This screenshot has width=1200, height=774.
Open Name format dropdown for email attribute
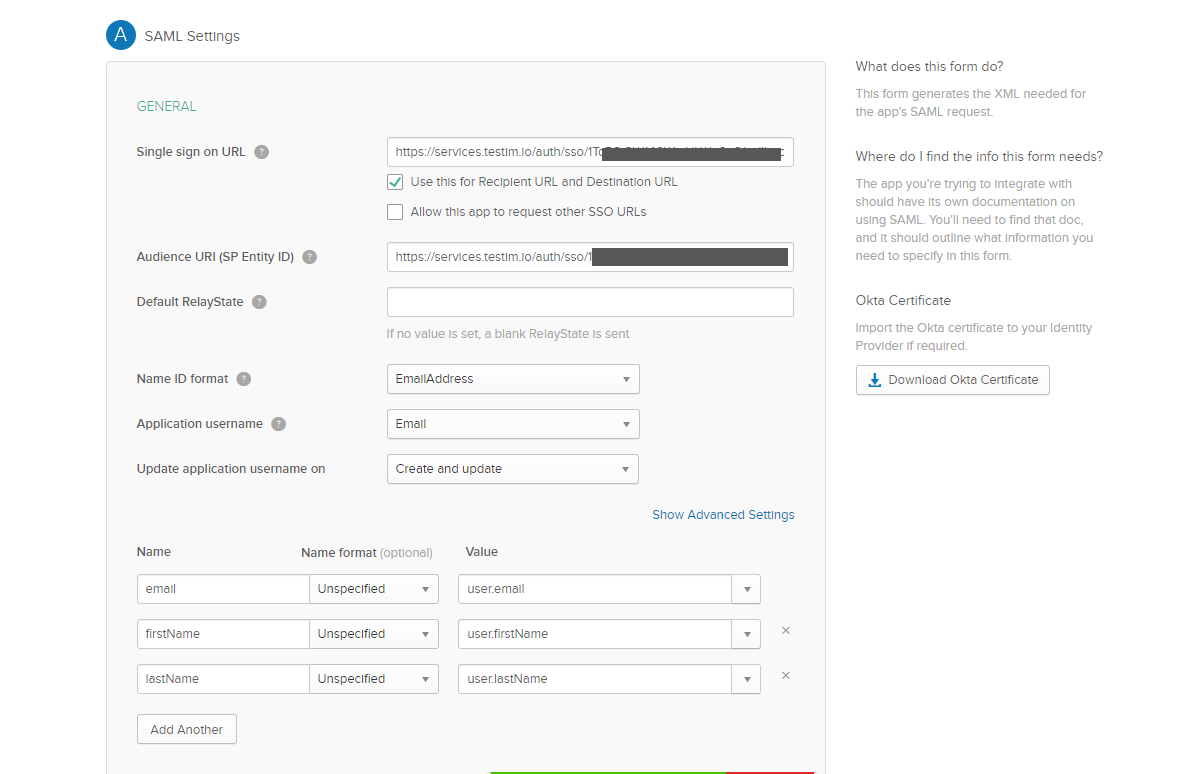374,589
